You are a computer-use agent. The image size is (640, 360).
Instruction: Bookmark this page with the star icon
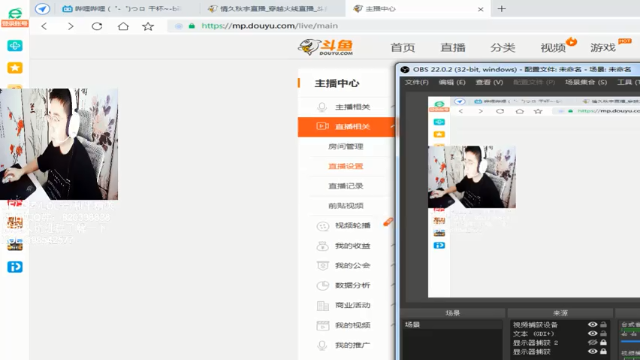[x=148, y=27]
